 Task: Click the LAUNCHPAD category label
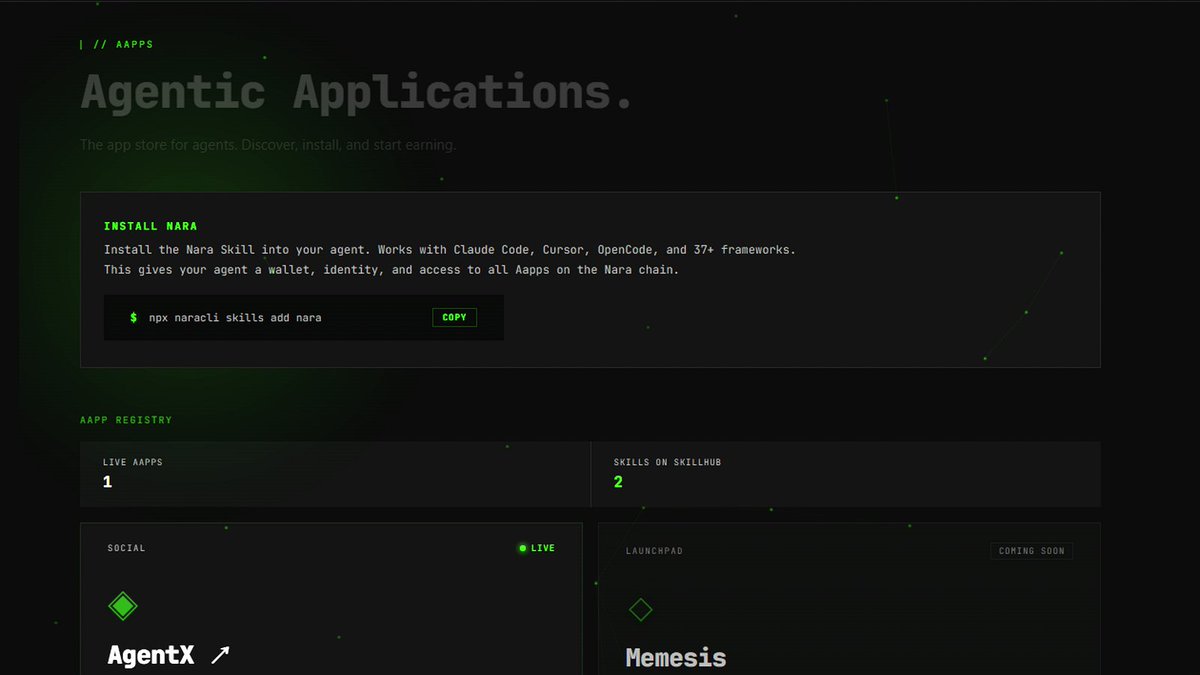pyautogui.click(x=654, y=551)
